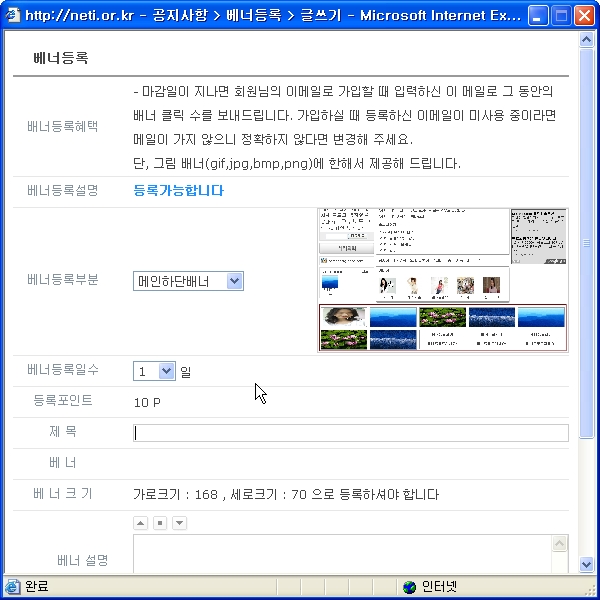Click the globe 인터넷 zone icon
The width and height of the screenshot is (600, 600).
tap(409, 587)
